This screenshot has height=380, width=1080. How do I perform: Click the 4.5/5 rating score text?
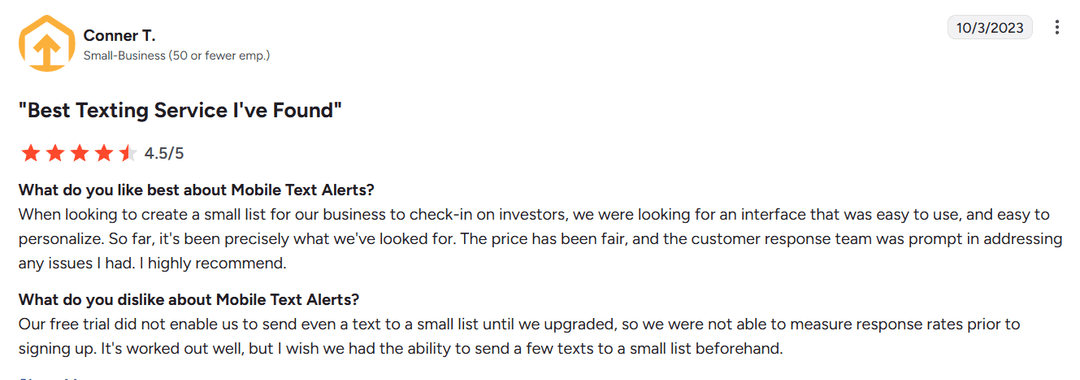164,154
